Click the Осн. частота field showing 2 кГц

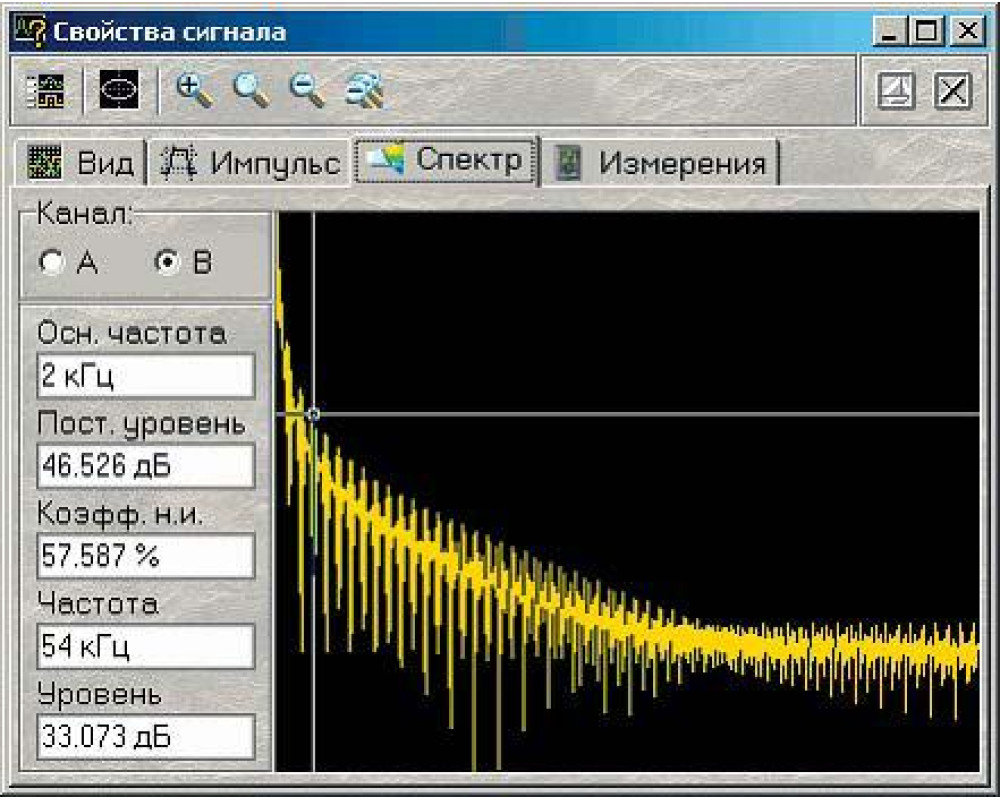pyautogui.click(x=145, y=377)
